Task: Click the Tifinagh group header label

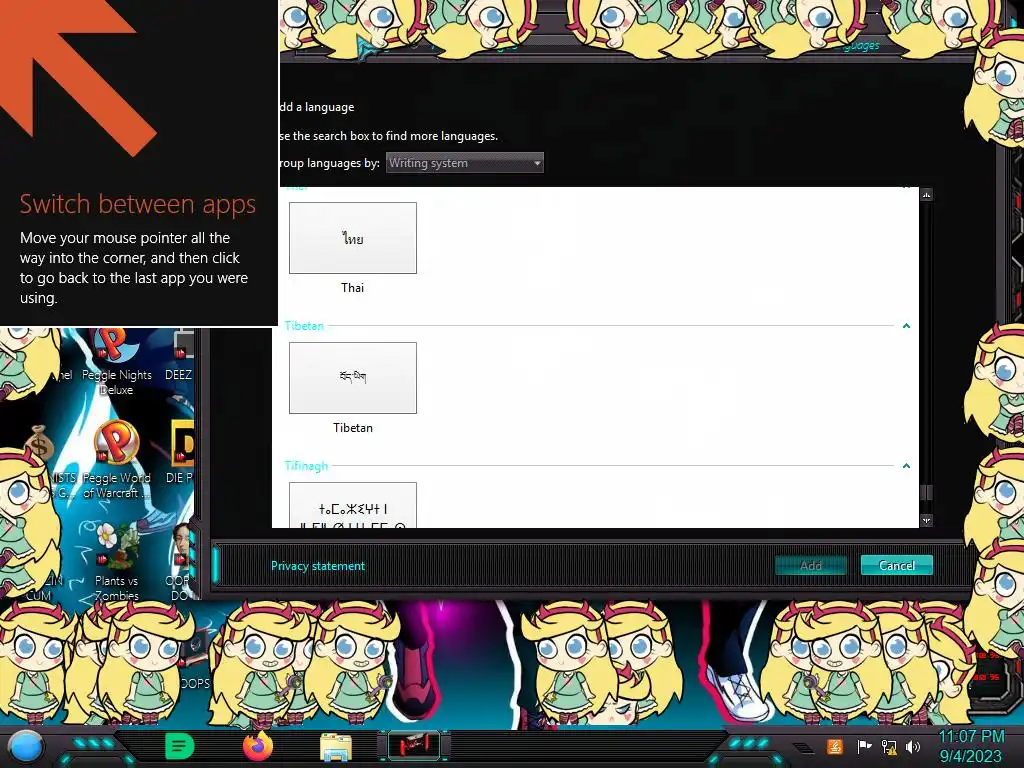Action: [306, 466]
